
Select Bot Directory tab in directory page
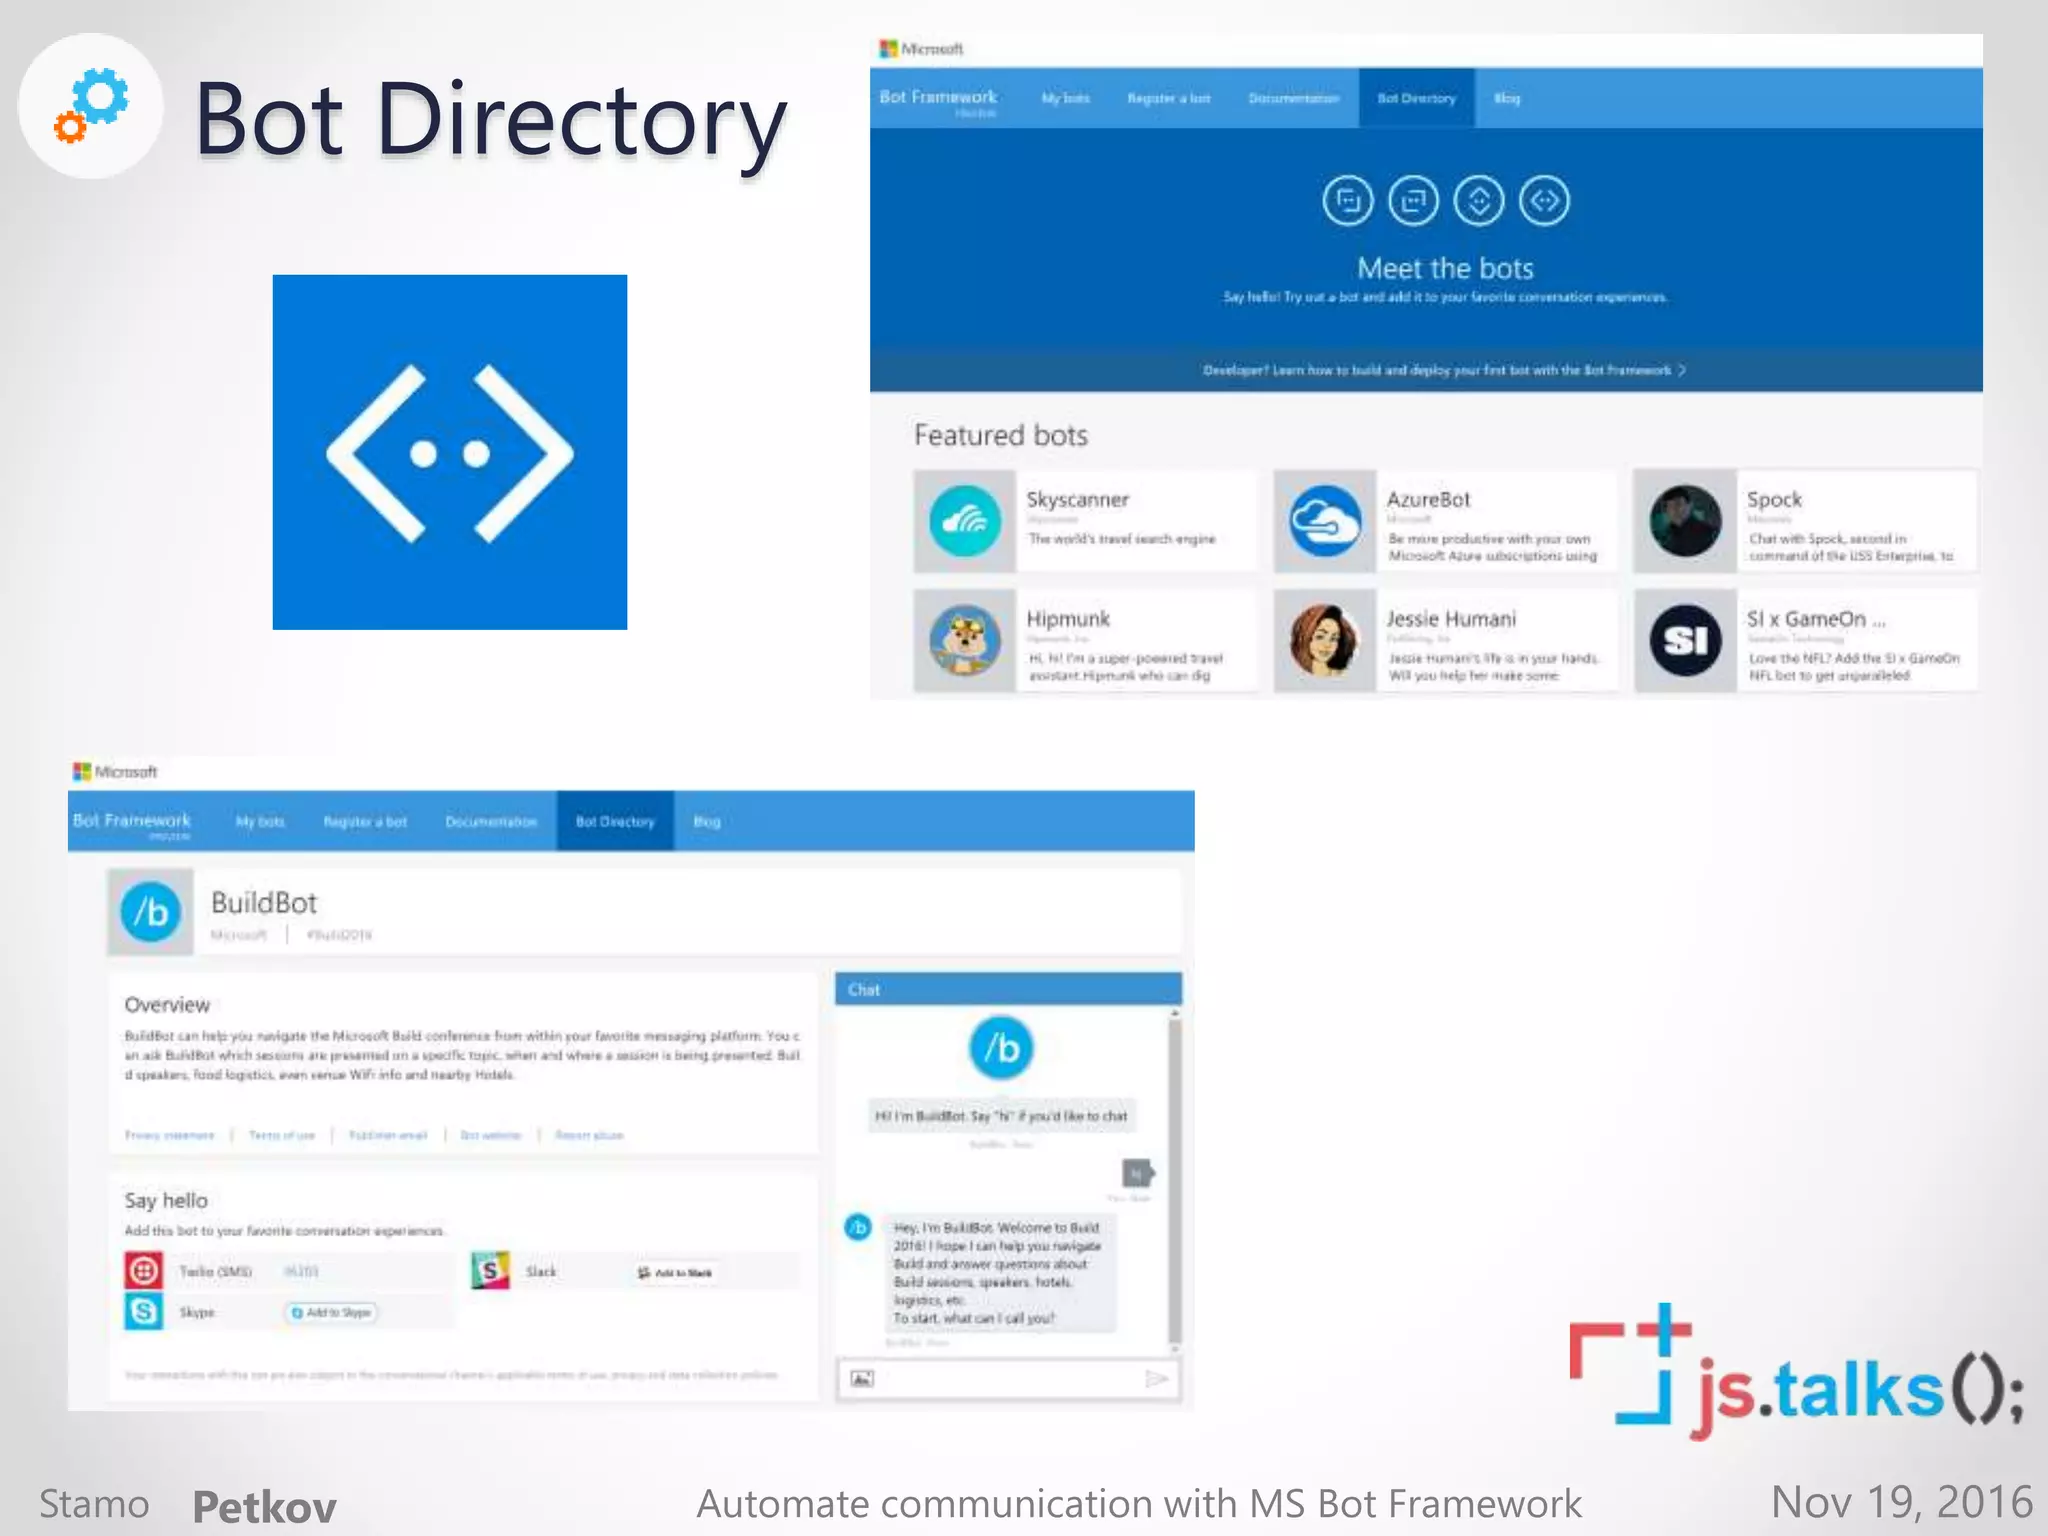(x=1416, y=98)
